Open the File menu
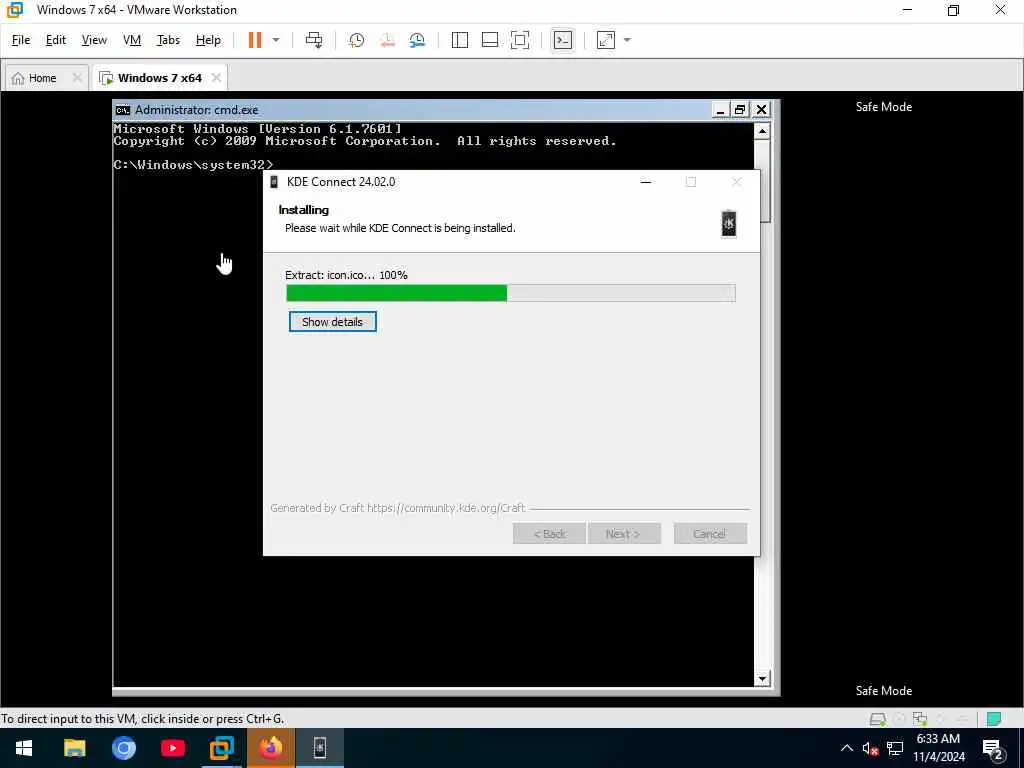 click(x=21, y=40)
